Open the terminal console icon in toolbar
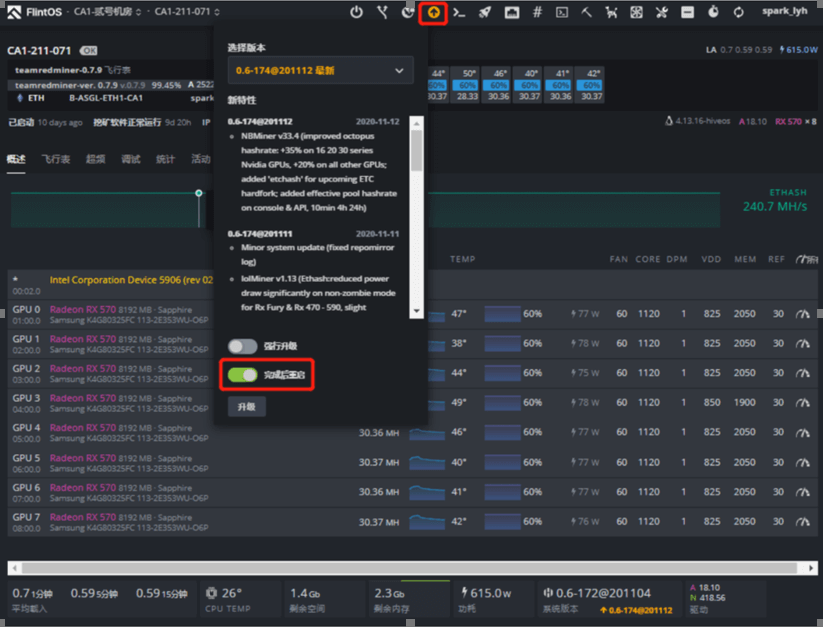The width and height of the screenshot is (823, 627). (460, 11)
